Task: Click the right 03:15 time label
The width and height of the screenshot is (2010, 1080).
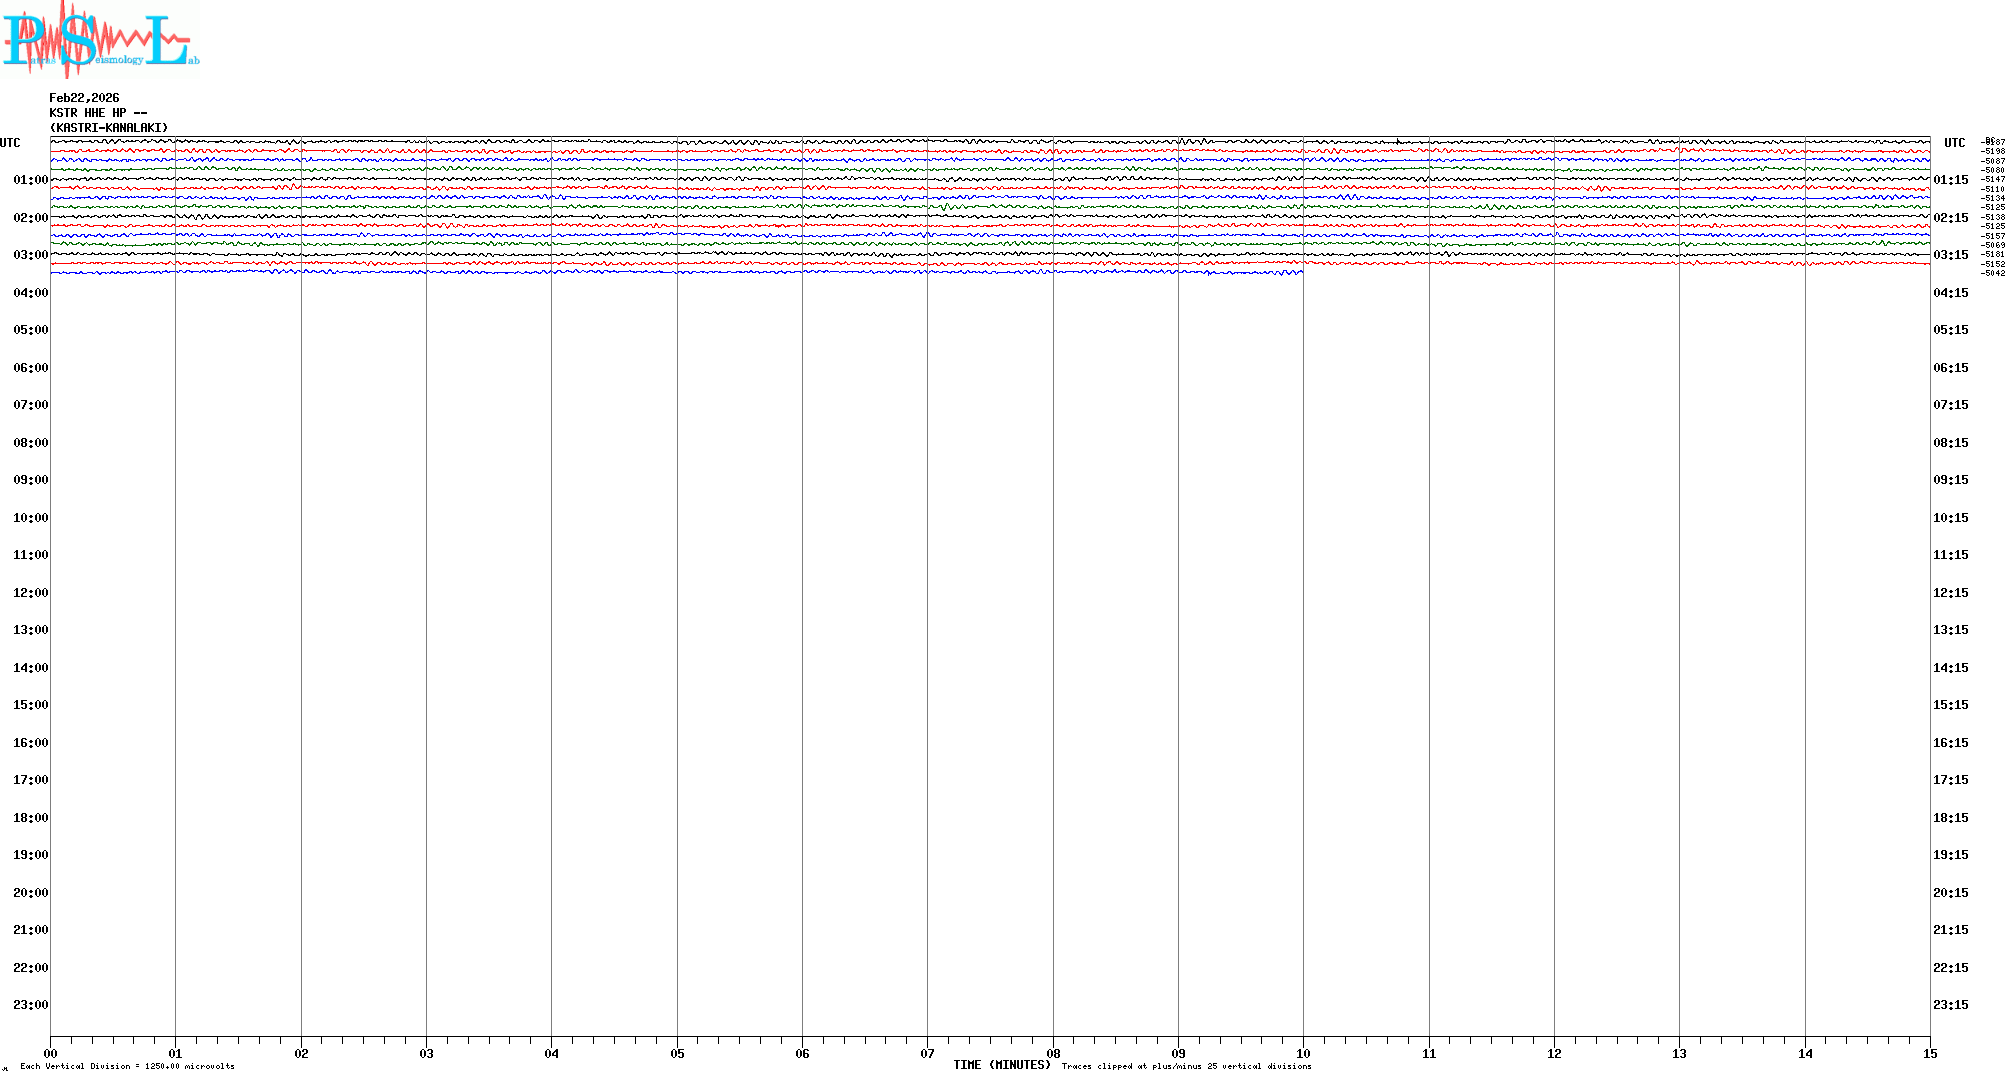Action: click(1950, 255)
